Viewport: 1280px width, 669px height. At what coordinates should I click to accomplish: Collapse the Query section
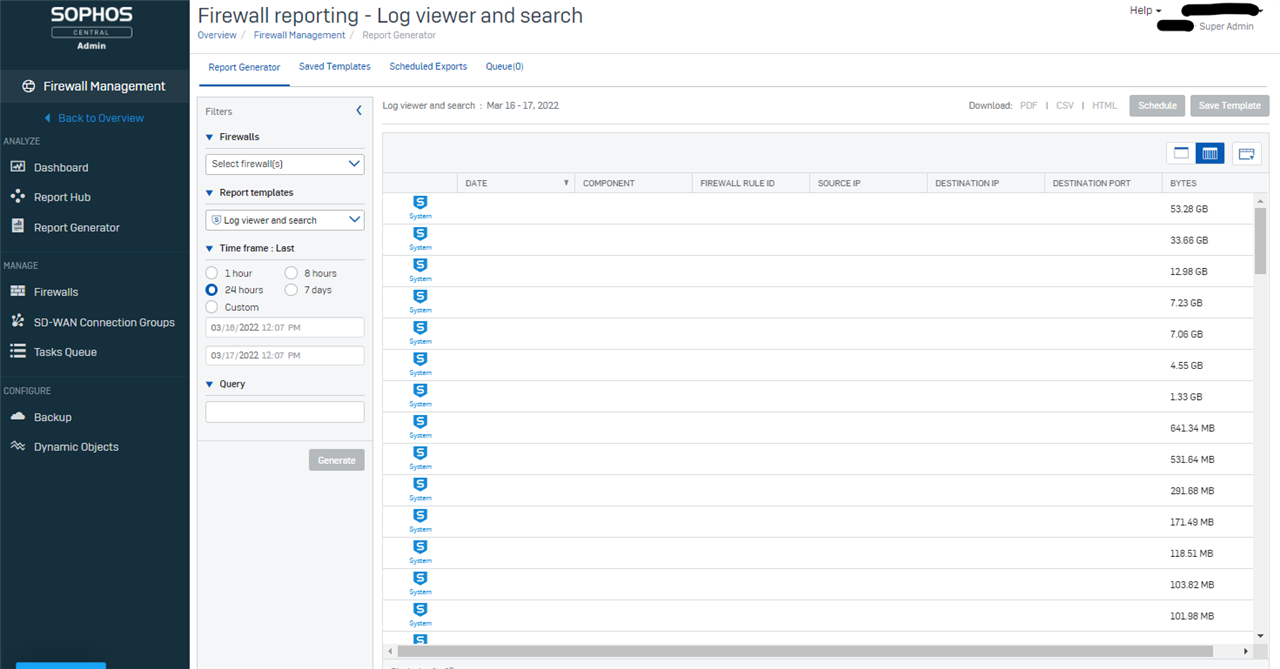pos(210,384)
